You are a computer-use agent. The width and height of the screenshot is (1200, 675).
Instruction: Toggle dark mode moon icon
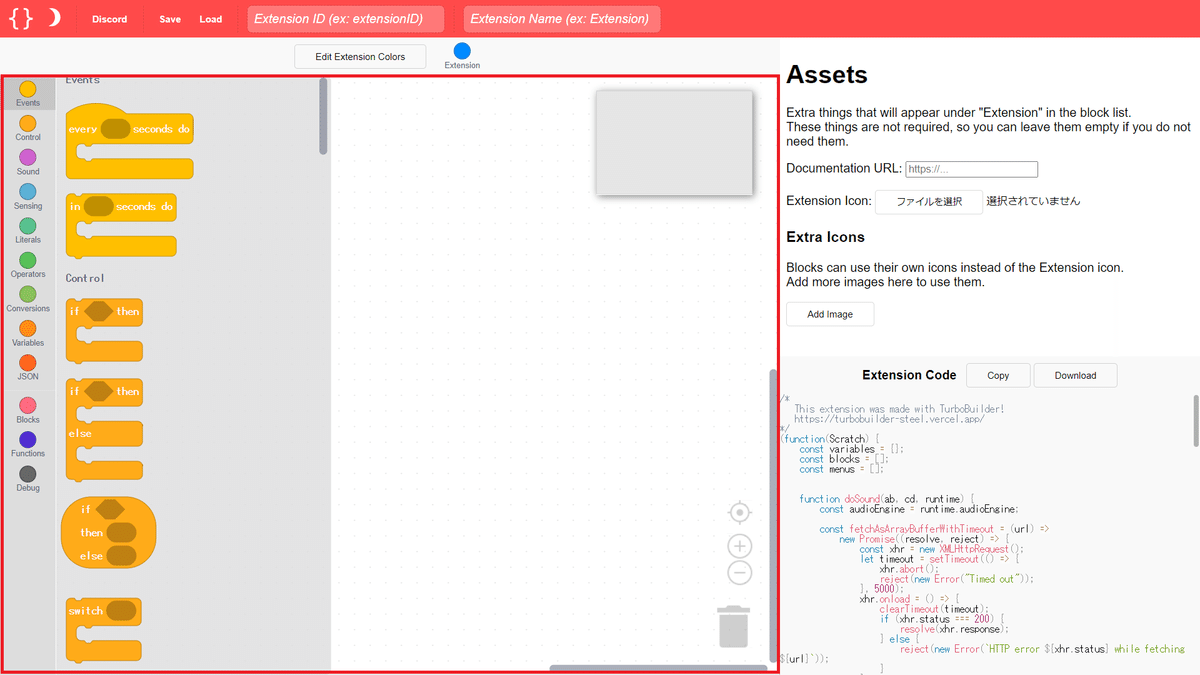tap(54, 18)
